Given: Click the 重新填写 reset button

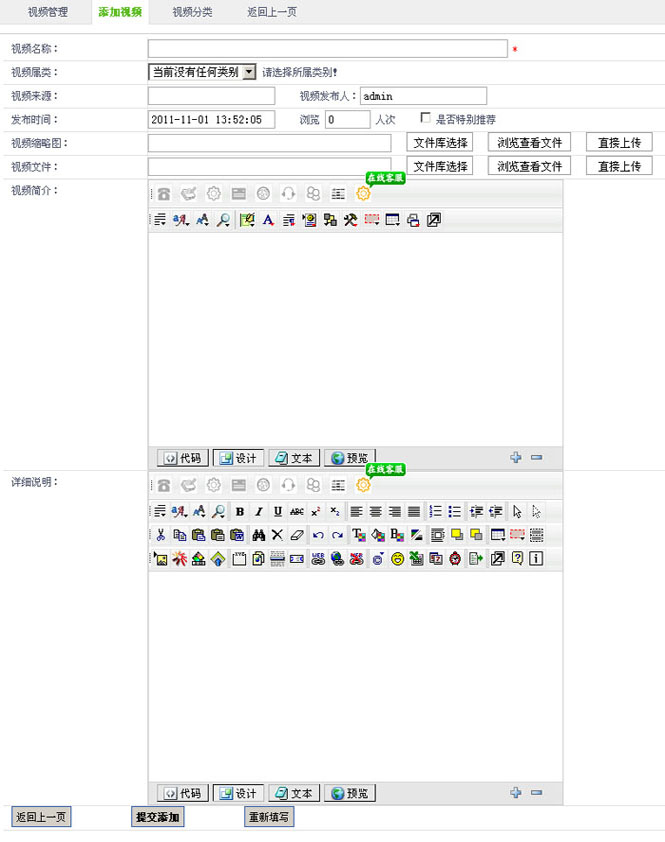Looking at the screenshot, I should point(269,817).
